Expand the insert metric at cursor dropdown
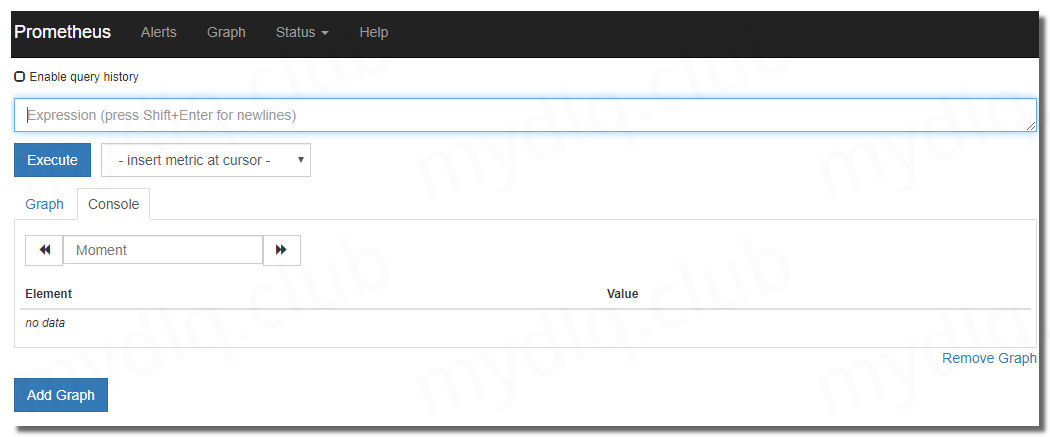 pyautogui.click(x=206, y=161)
